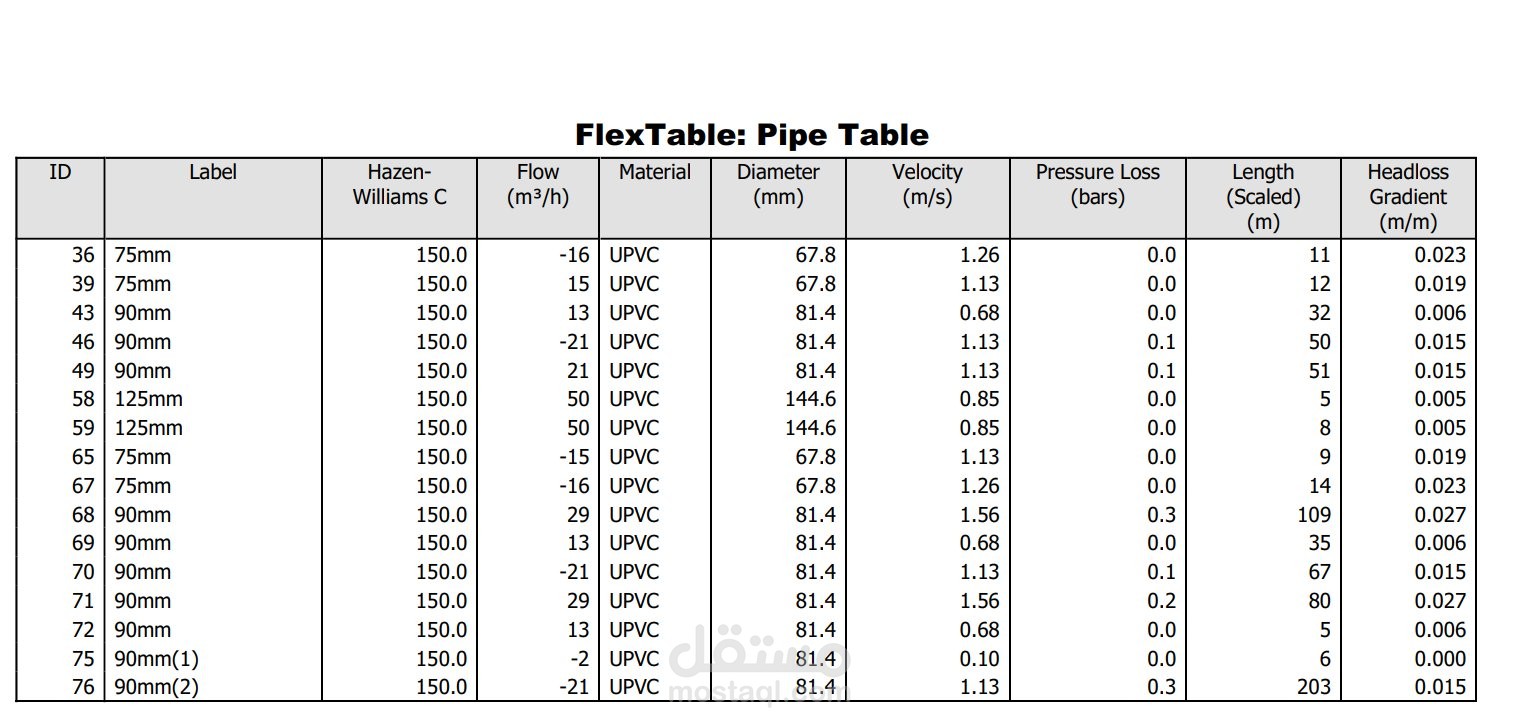Select the Label column header
Viewport: 1520px width, 722px height.
213,198
